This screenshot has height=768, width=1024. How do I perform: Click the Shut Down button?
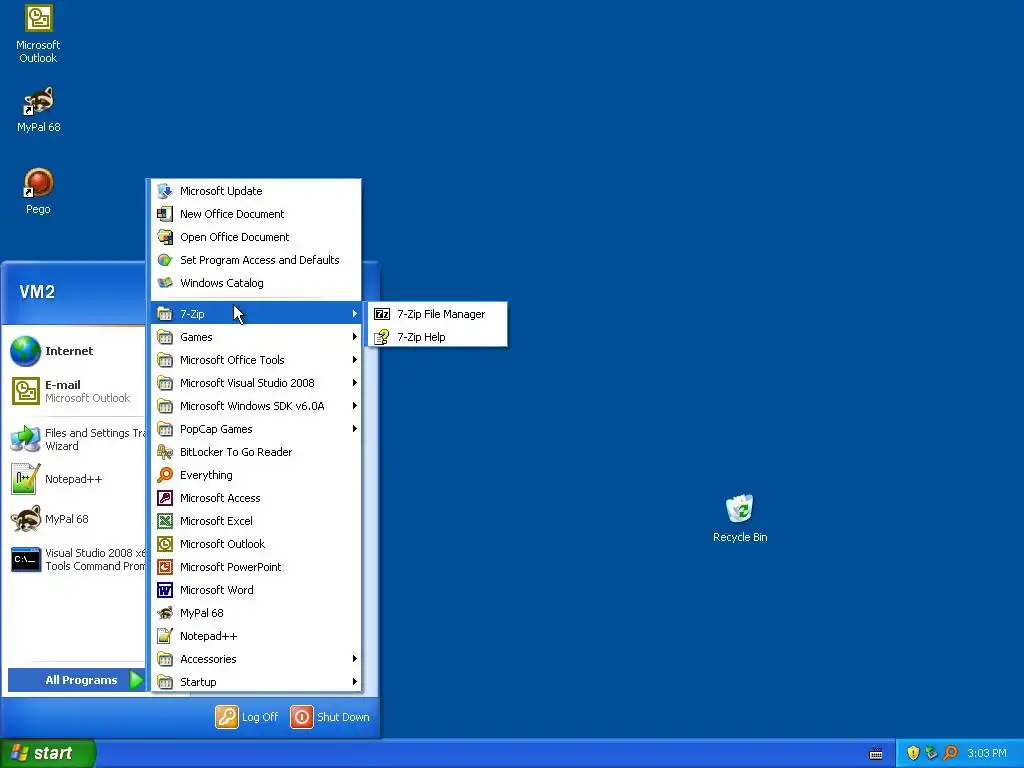[330, 717]
